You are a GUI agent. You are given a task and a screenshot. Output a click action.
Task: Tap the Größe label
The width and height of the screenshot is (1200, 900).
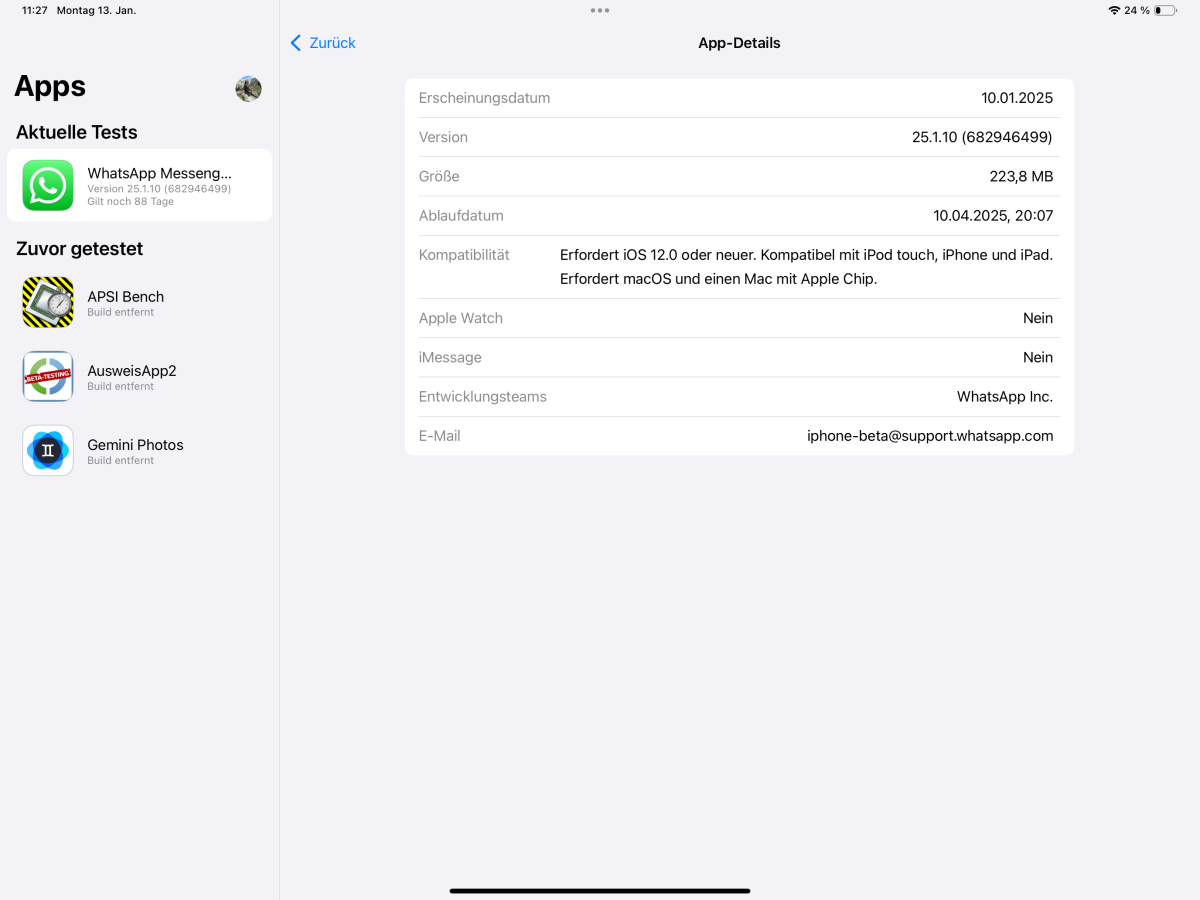(x=439, y=176)
